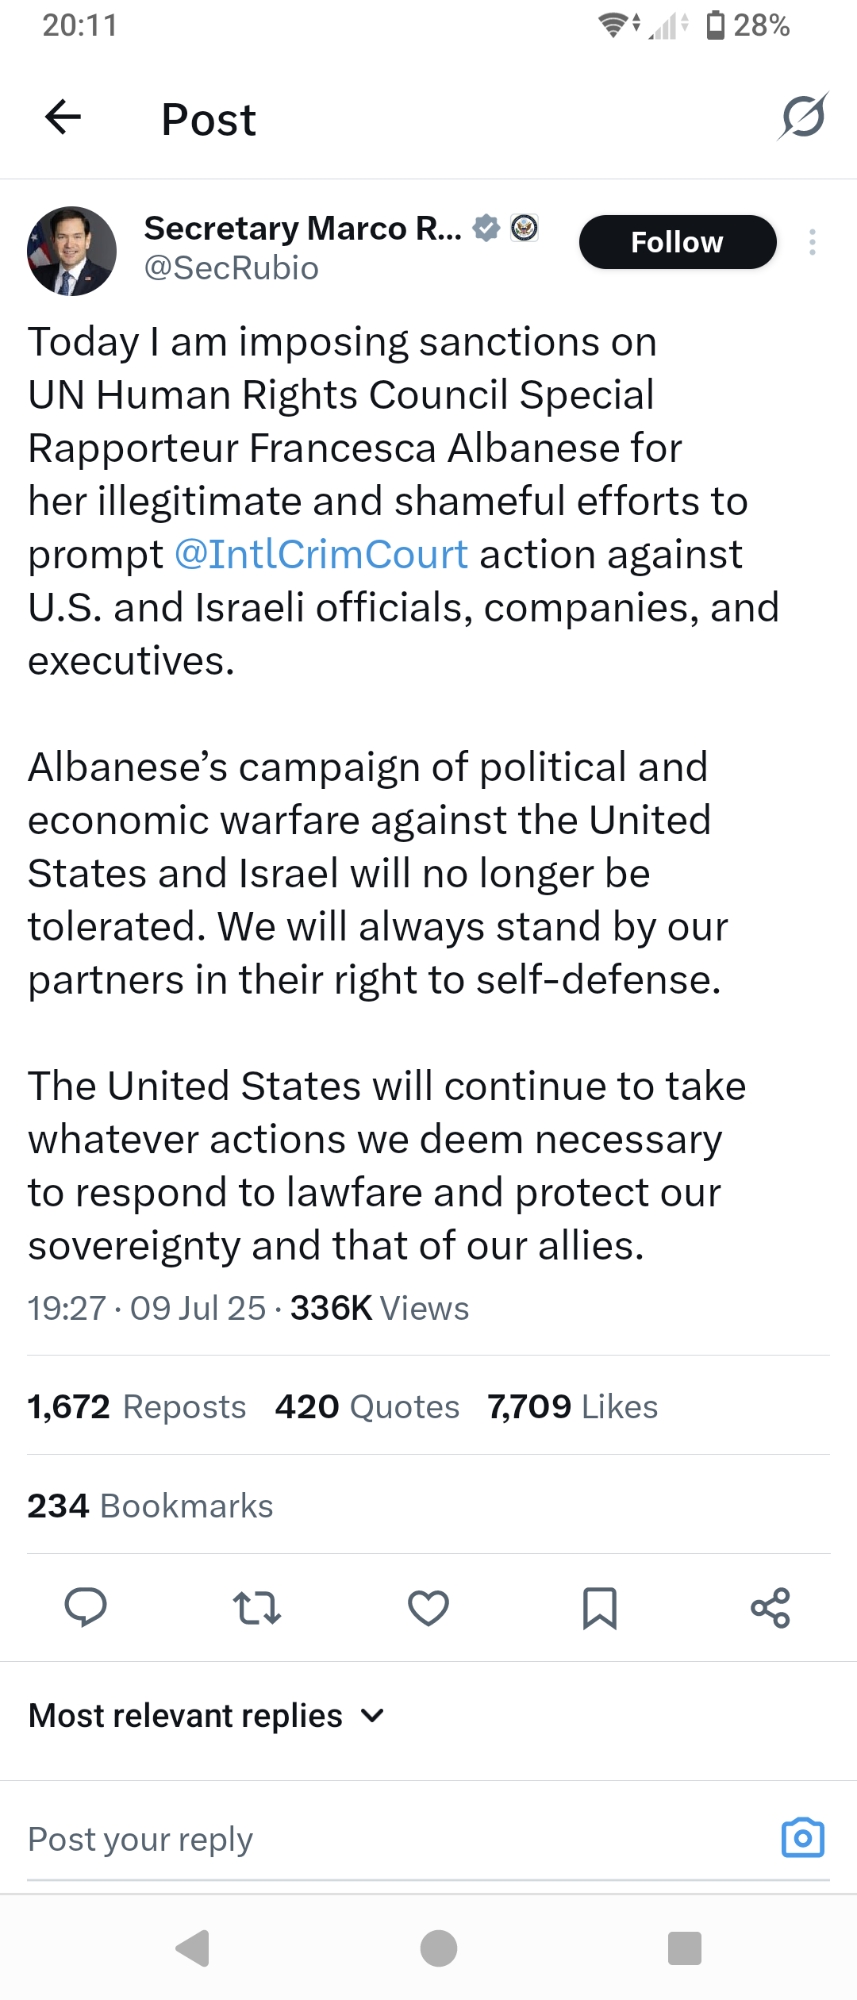
Task: View the 420 Quotes list
Action: coord(367,1406)
